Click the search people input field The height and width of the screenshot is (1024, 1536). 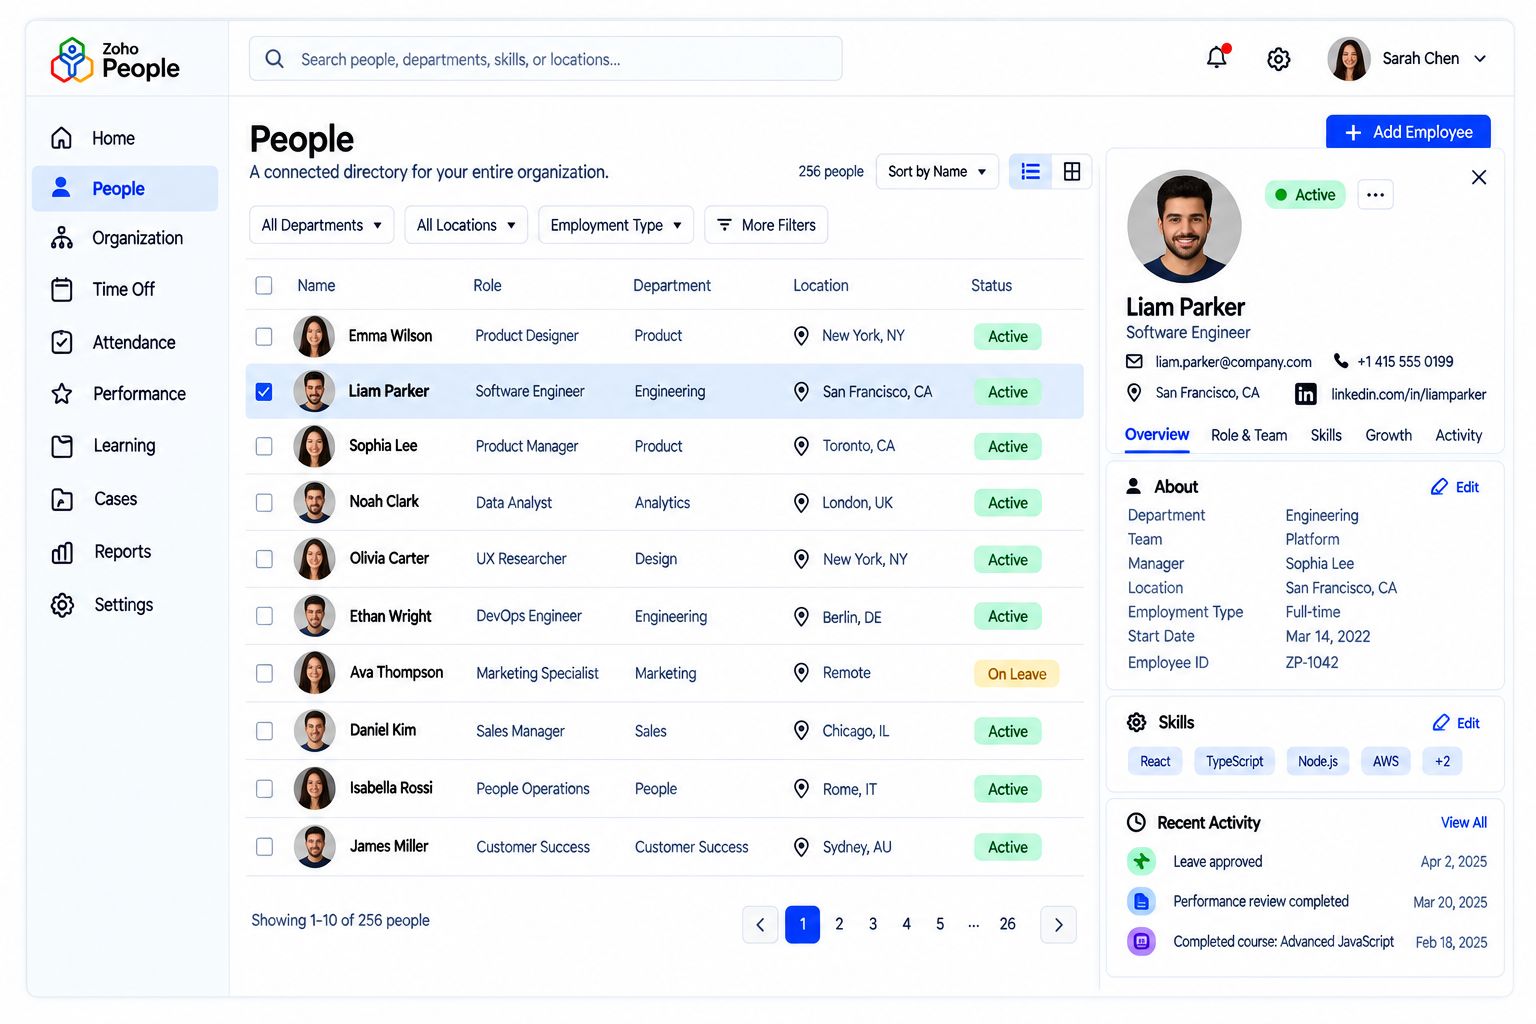coord(545,59)
